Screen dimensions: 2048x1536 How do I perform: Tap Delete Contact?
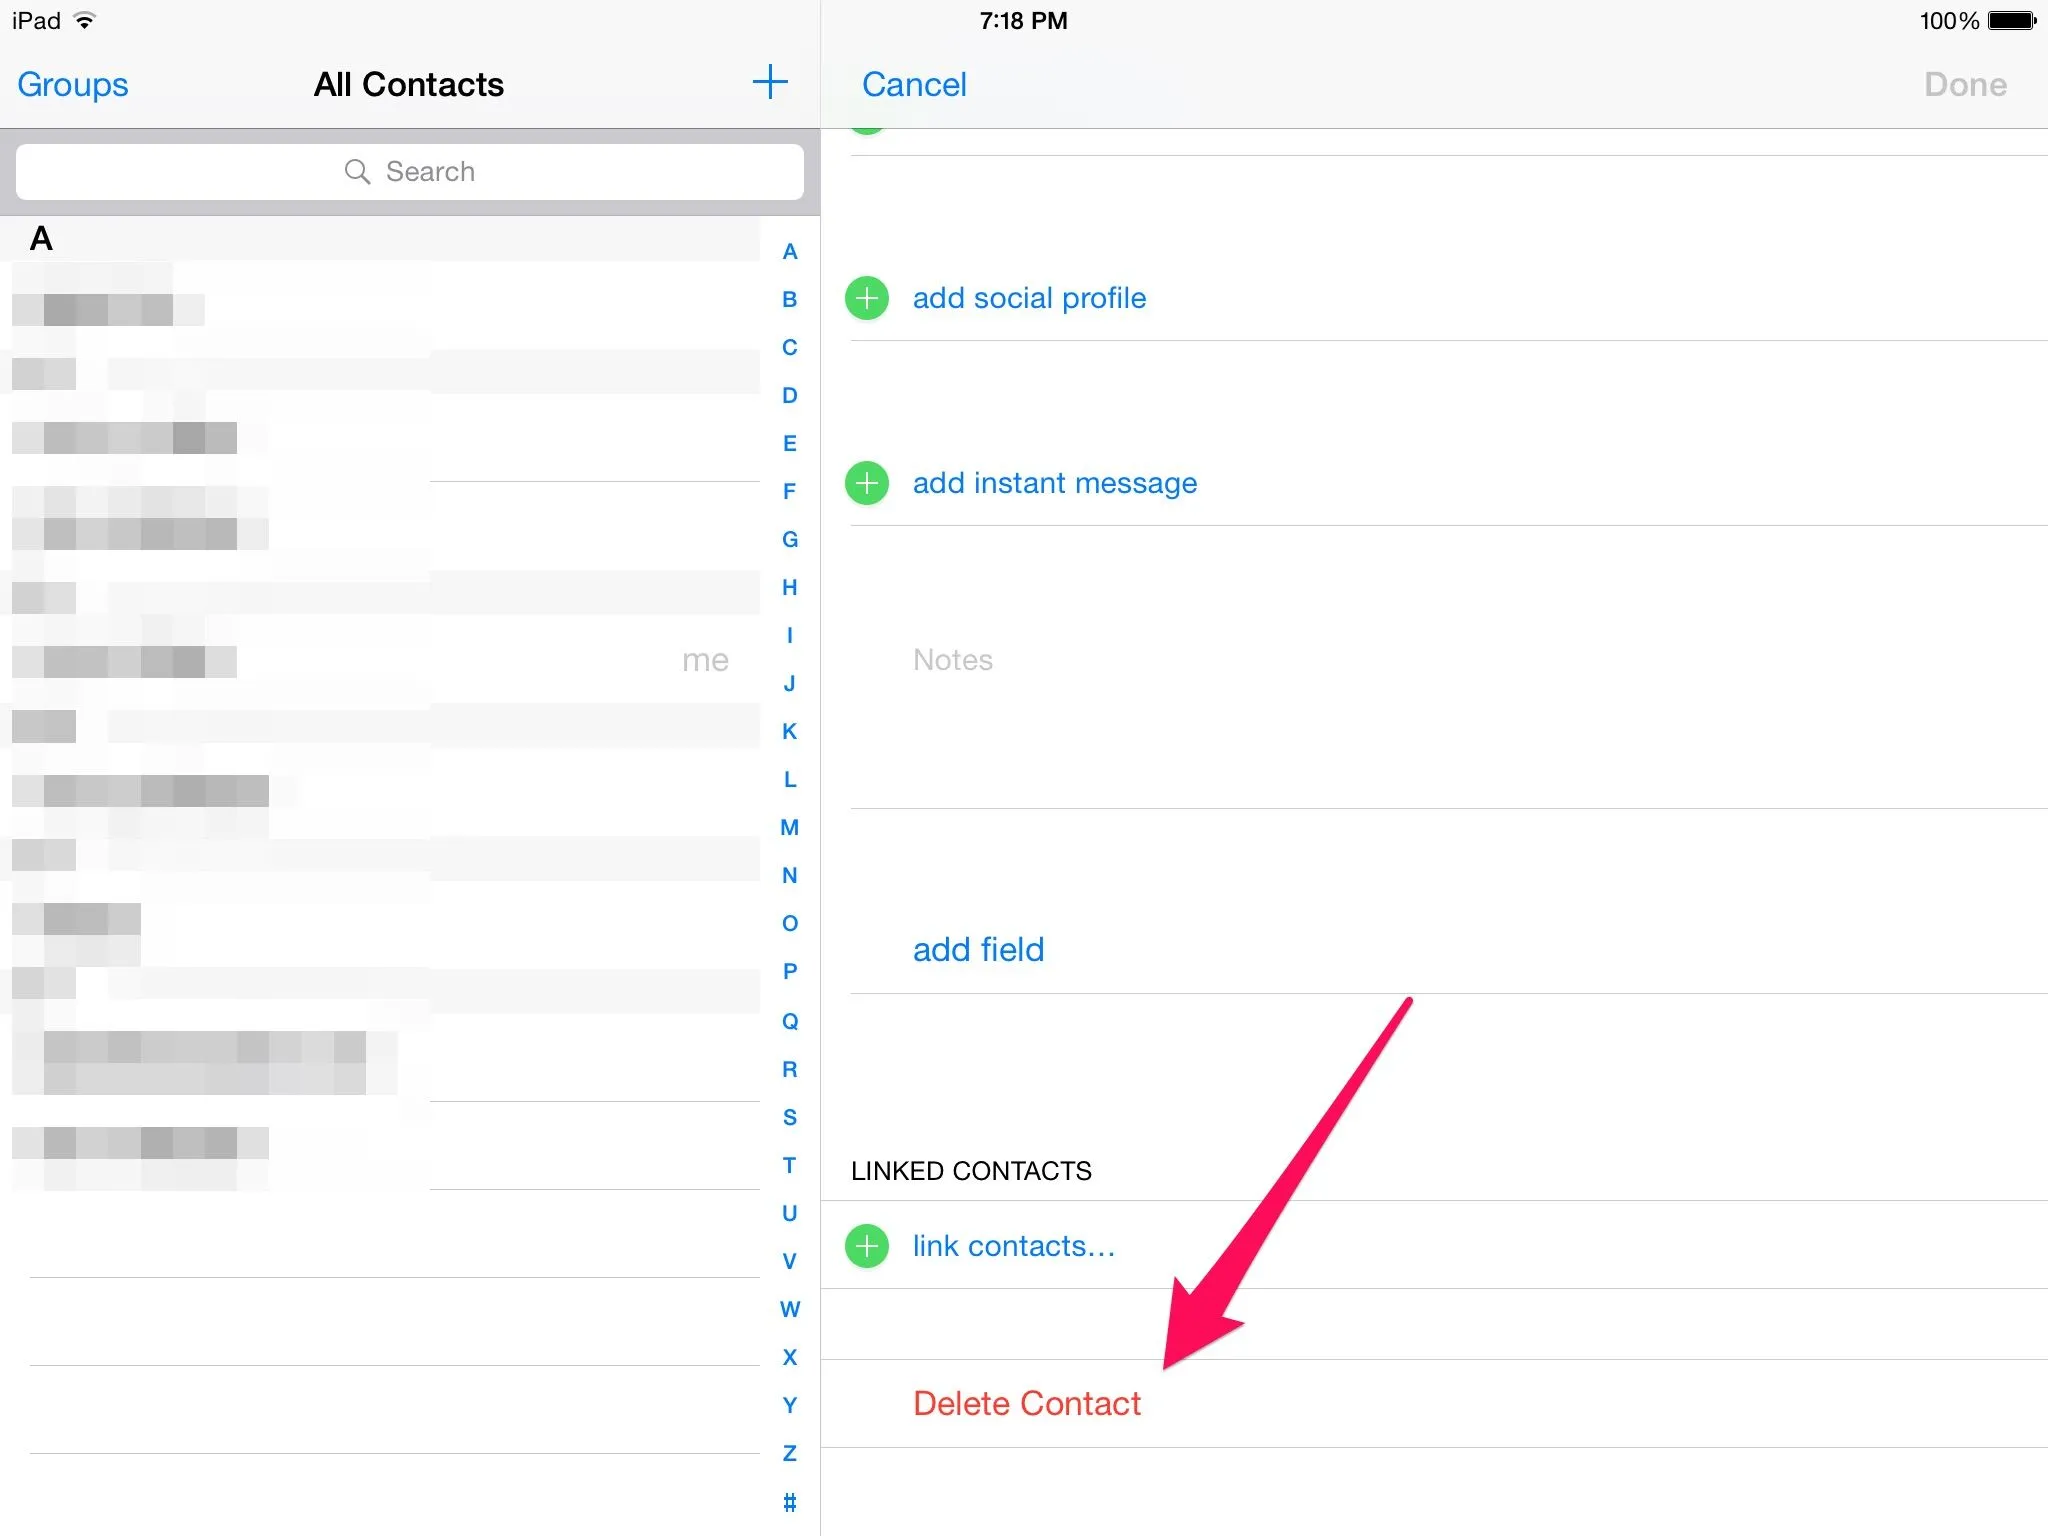(1026, 1403)
